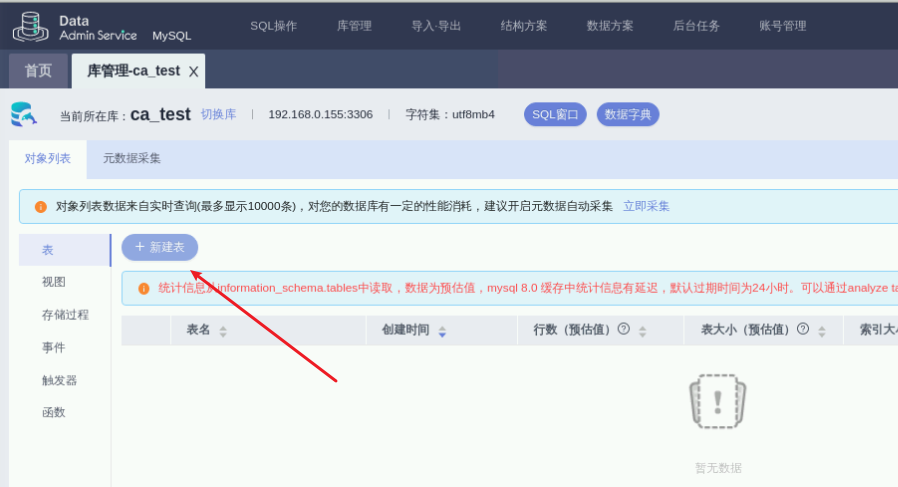Switch to the 对象列表 tab
The height and width of the screenshot is (487, 898).
48,159
